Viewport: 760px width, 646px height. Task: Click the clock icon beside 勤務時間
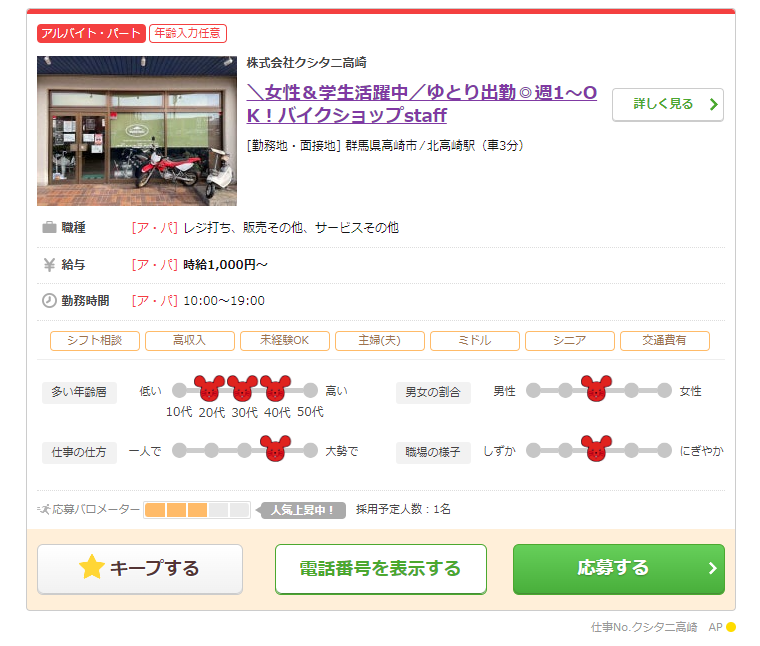point(49,301)
